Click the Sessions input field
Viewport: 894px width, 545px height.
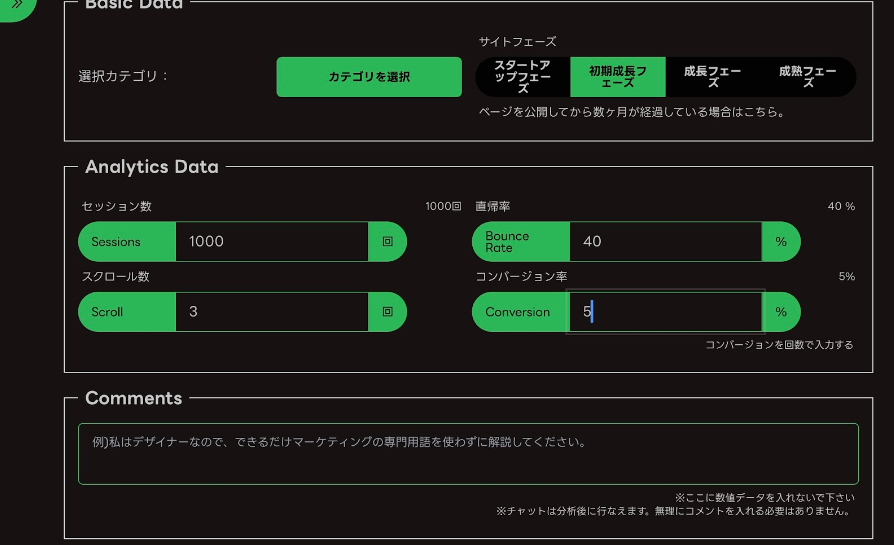271,241
